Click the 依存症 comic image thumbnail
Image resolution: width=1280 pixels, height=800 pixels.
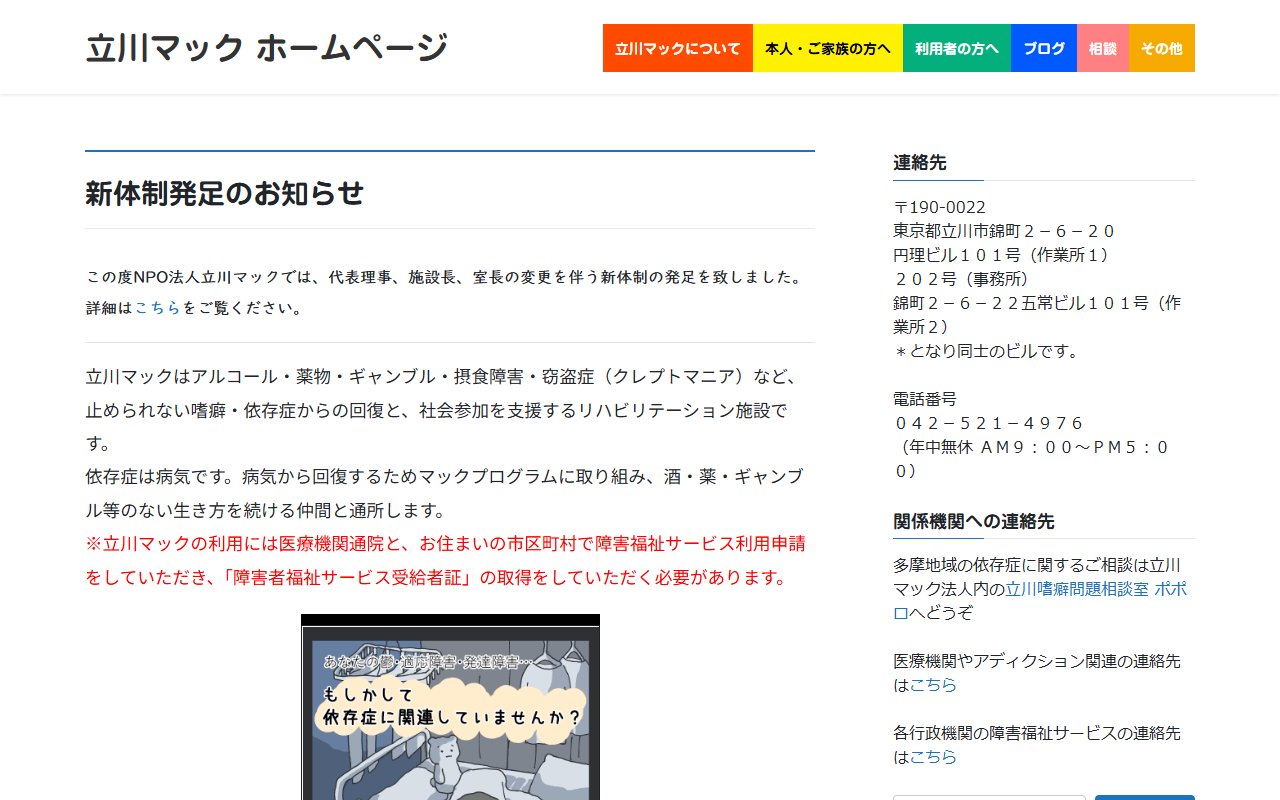[450, 707]
